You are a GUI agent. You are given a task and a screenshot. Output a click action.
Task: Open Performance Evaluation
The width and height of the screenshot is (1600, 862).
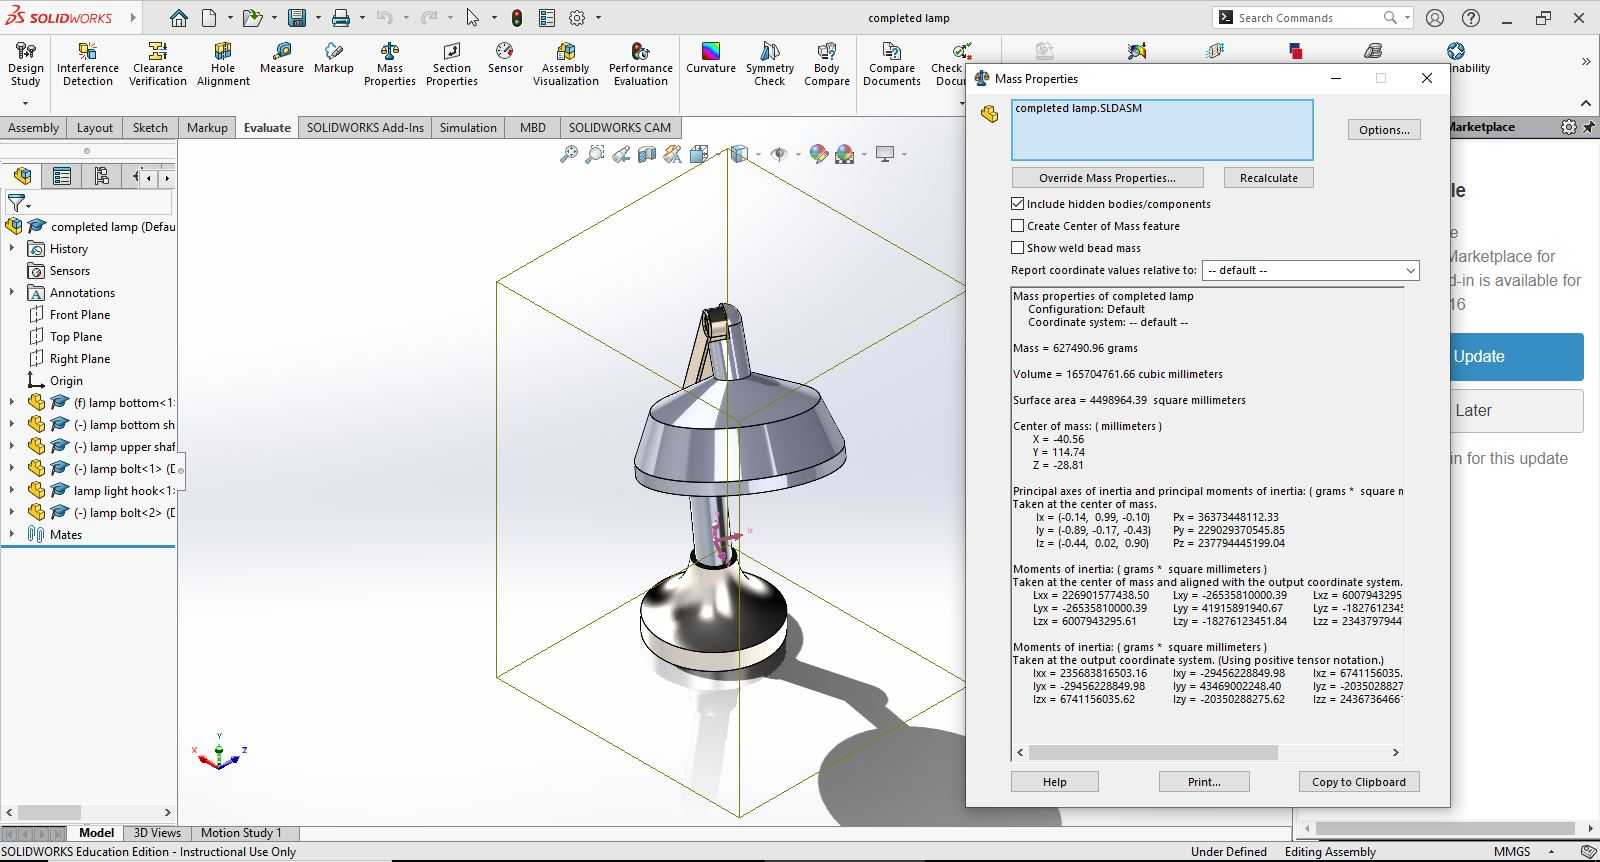(641, 64)
